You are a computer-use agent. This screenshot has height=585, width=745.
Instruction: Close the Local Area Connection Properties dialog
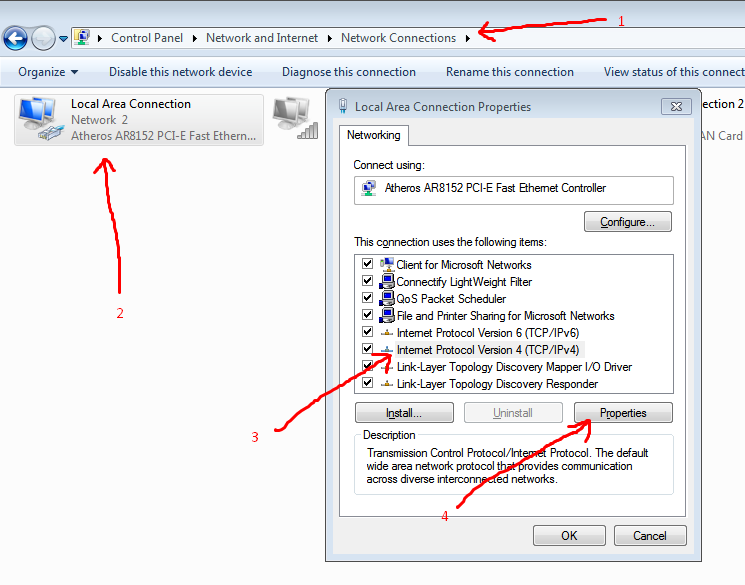676,107
